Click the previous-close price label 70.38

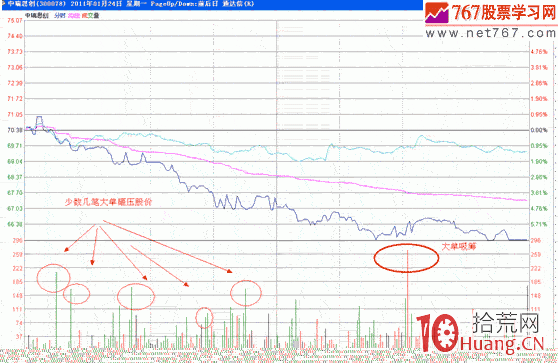(15, 130)
